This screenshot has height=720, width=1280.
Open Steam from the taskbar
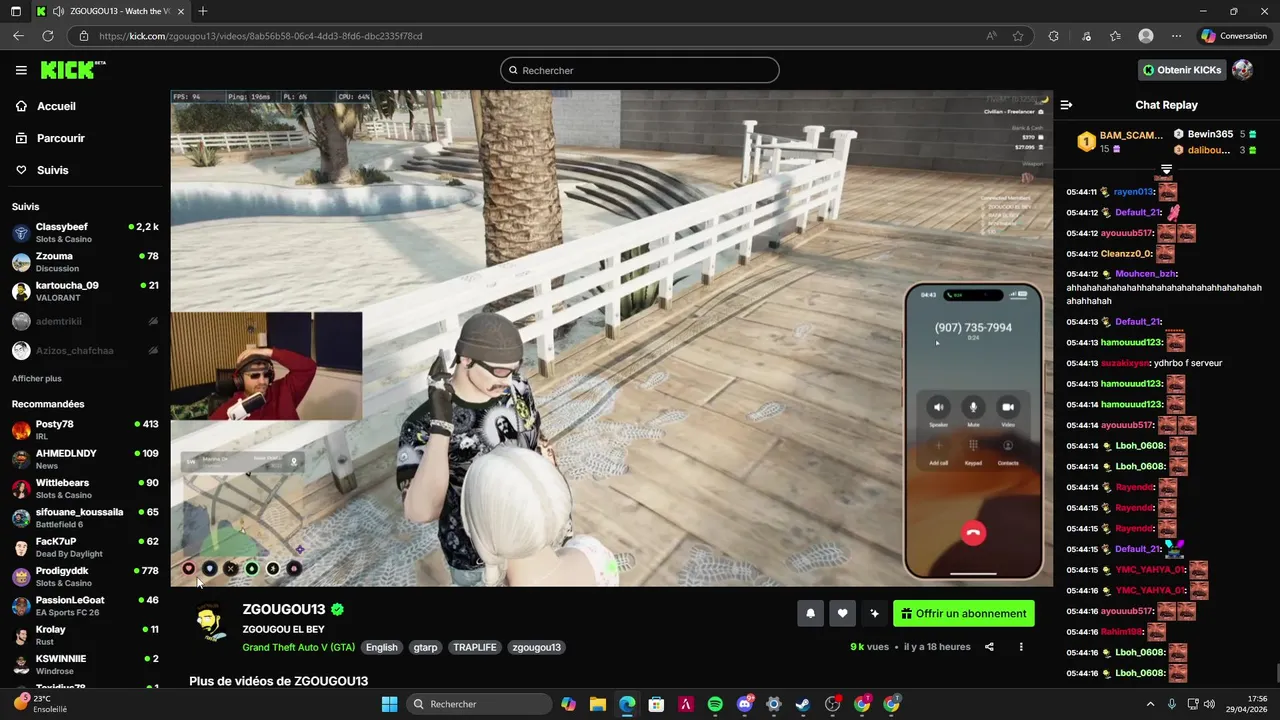coord(803,704)
